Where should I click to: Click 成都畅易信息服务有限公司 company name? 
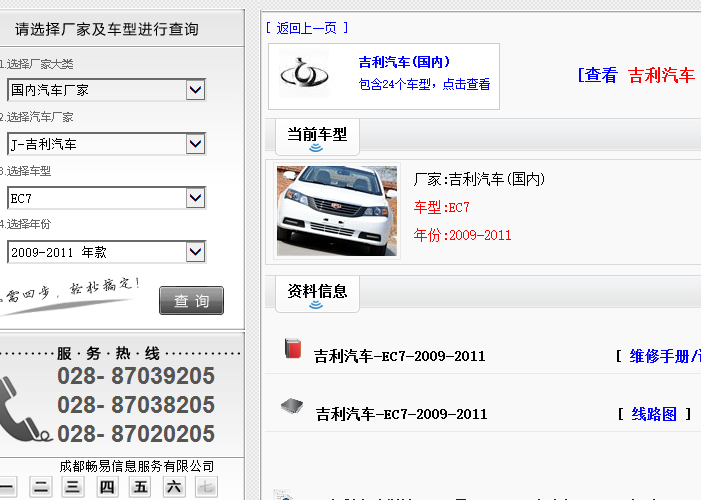click(137, 466)
